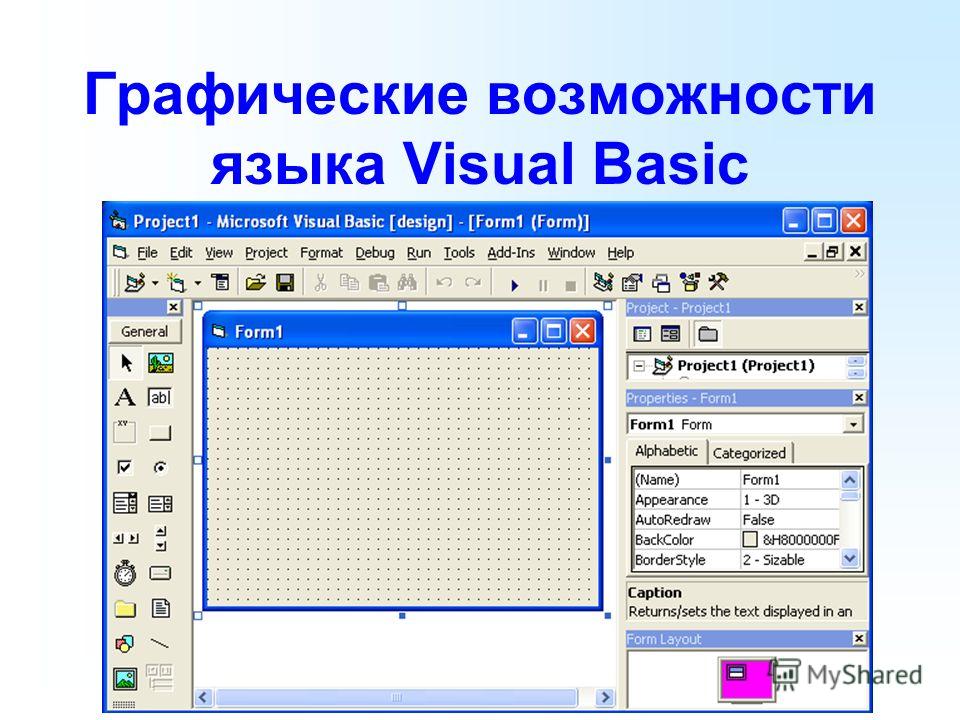Switch to the Alphabetic properties tab
960x720 pixels.
(666, 451)
